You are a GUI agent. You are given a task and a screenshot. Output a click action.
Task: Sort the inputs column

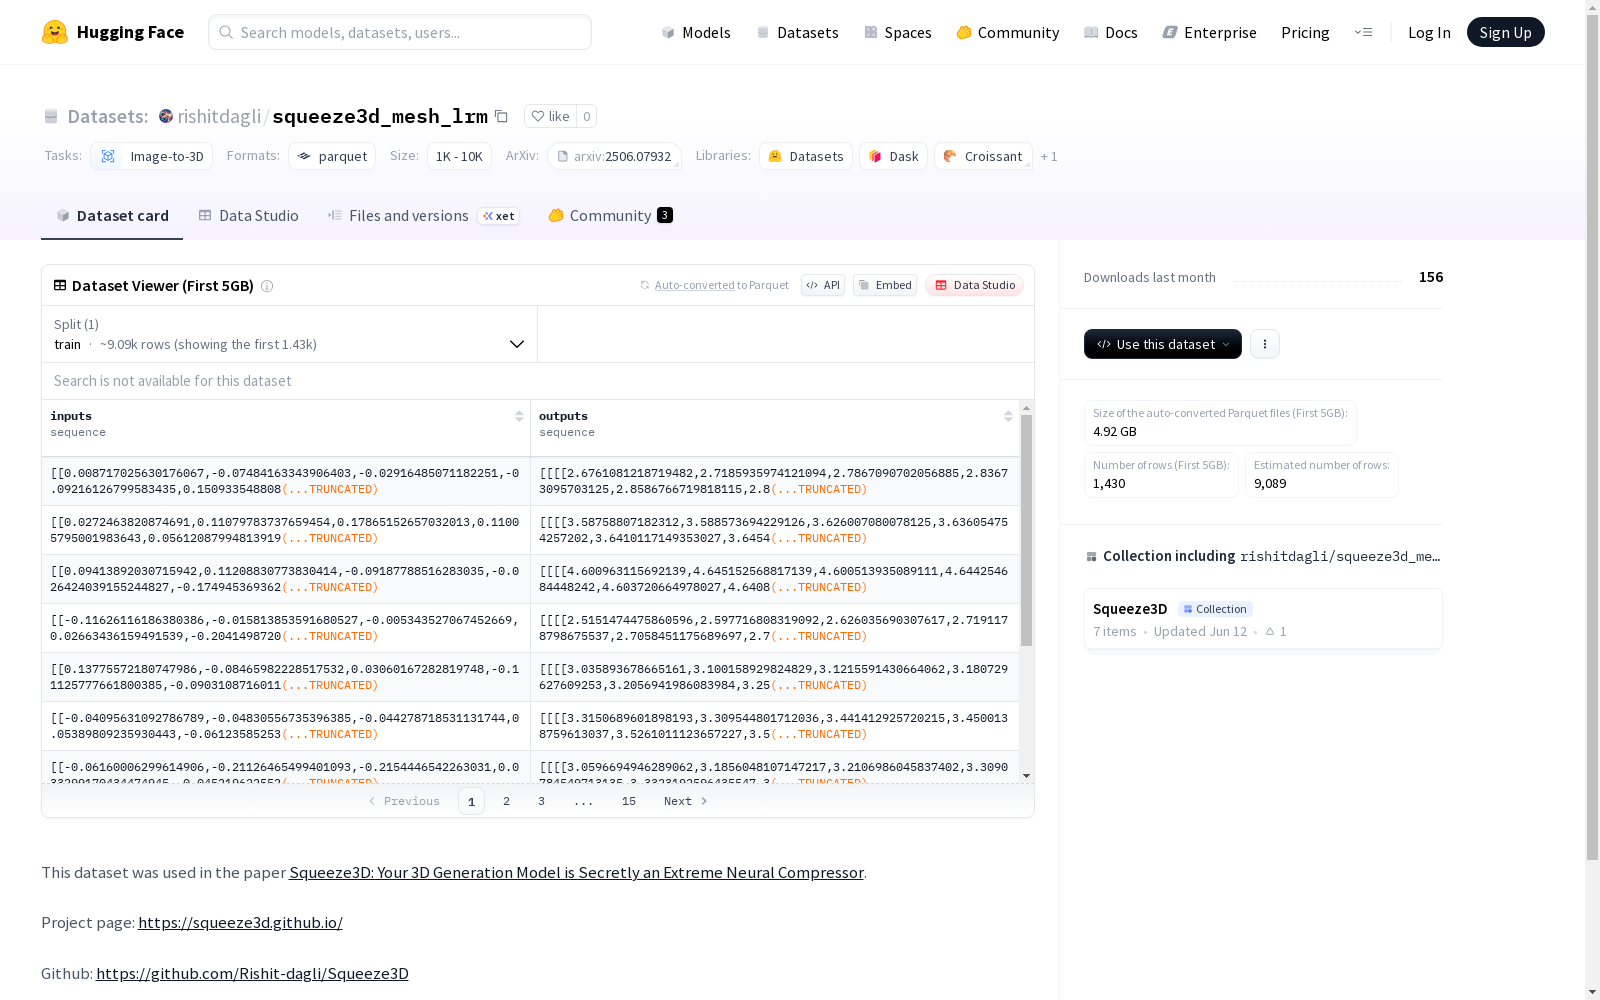coord(519,416)
